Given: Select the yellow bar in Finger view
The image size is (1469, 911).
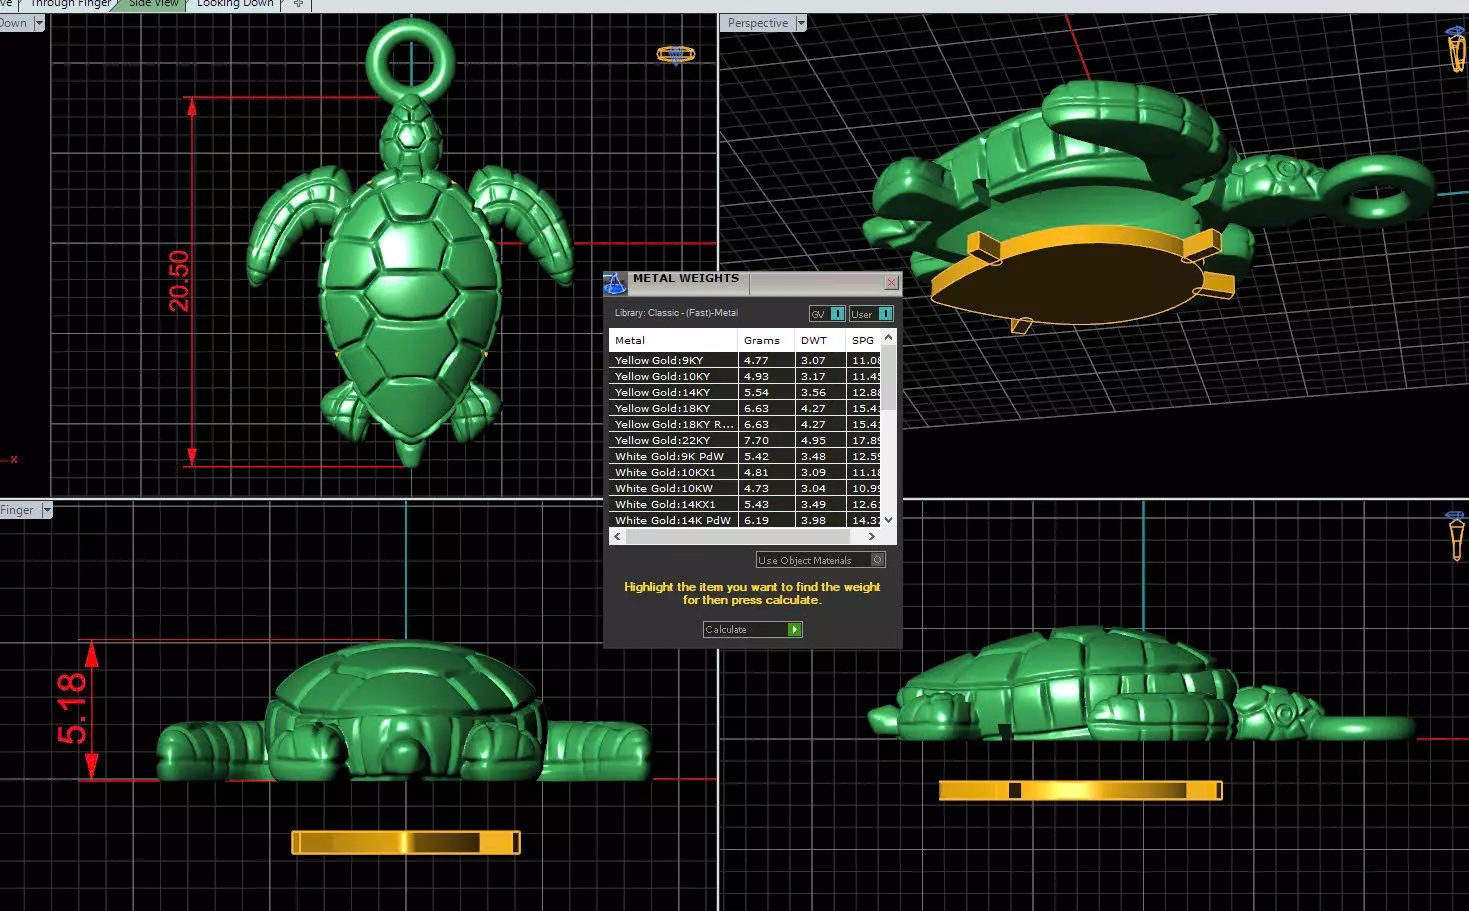Looking at the screenshot, I should pos(405,842).
